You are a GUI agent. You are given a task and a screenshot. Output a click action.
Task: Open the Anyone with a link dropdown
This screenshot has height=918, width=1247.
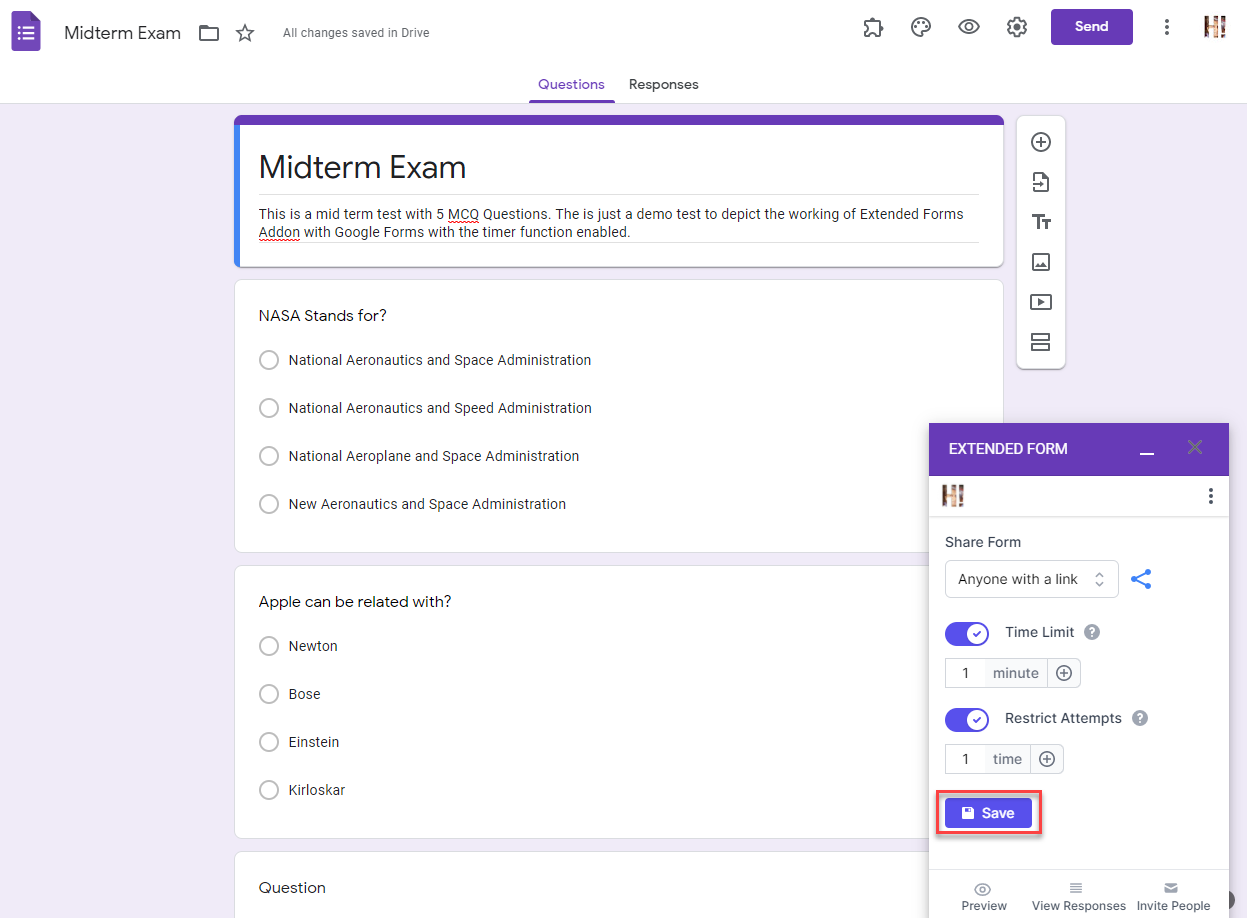point(1031,578)
